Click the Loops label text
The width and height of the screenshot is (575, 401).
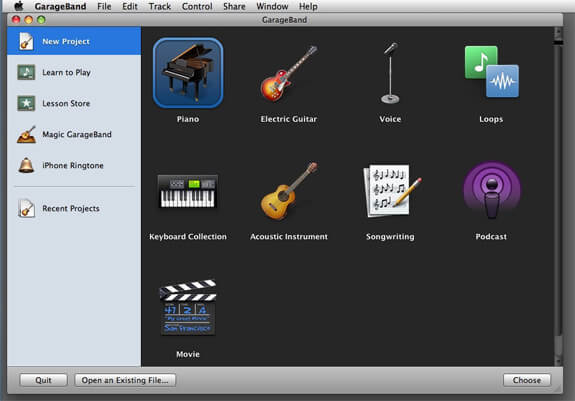pos(491,119)
